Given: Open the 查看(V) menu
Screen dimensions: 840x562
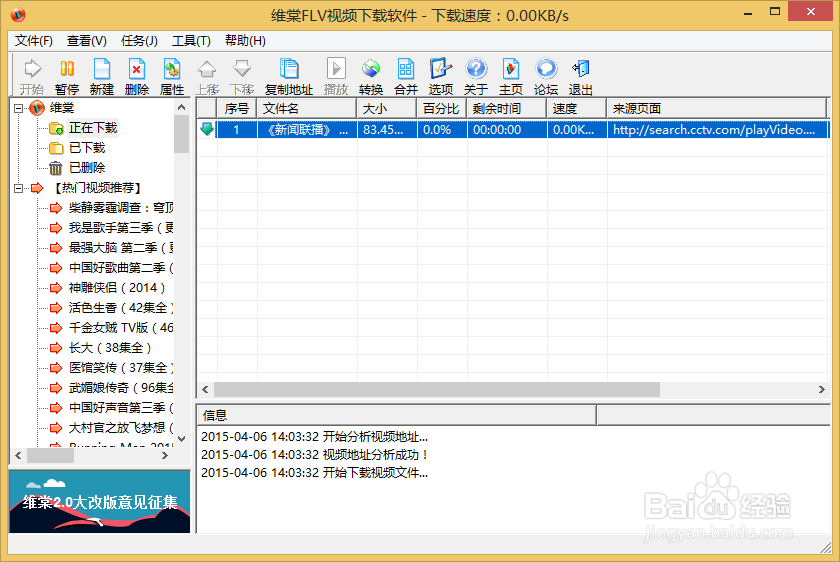Looking at the screenshot, I should click(x=87, y=41).
